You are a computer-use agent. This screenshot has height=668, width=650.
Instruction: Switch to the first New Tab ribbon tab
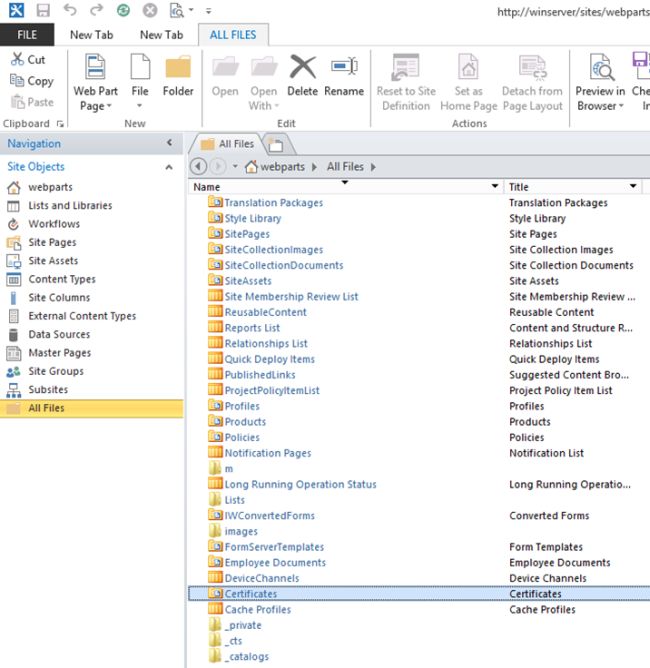tap(92, 35)
